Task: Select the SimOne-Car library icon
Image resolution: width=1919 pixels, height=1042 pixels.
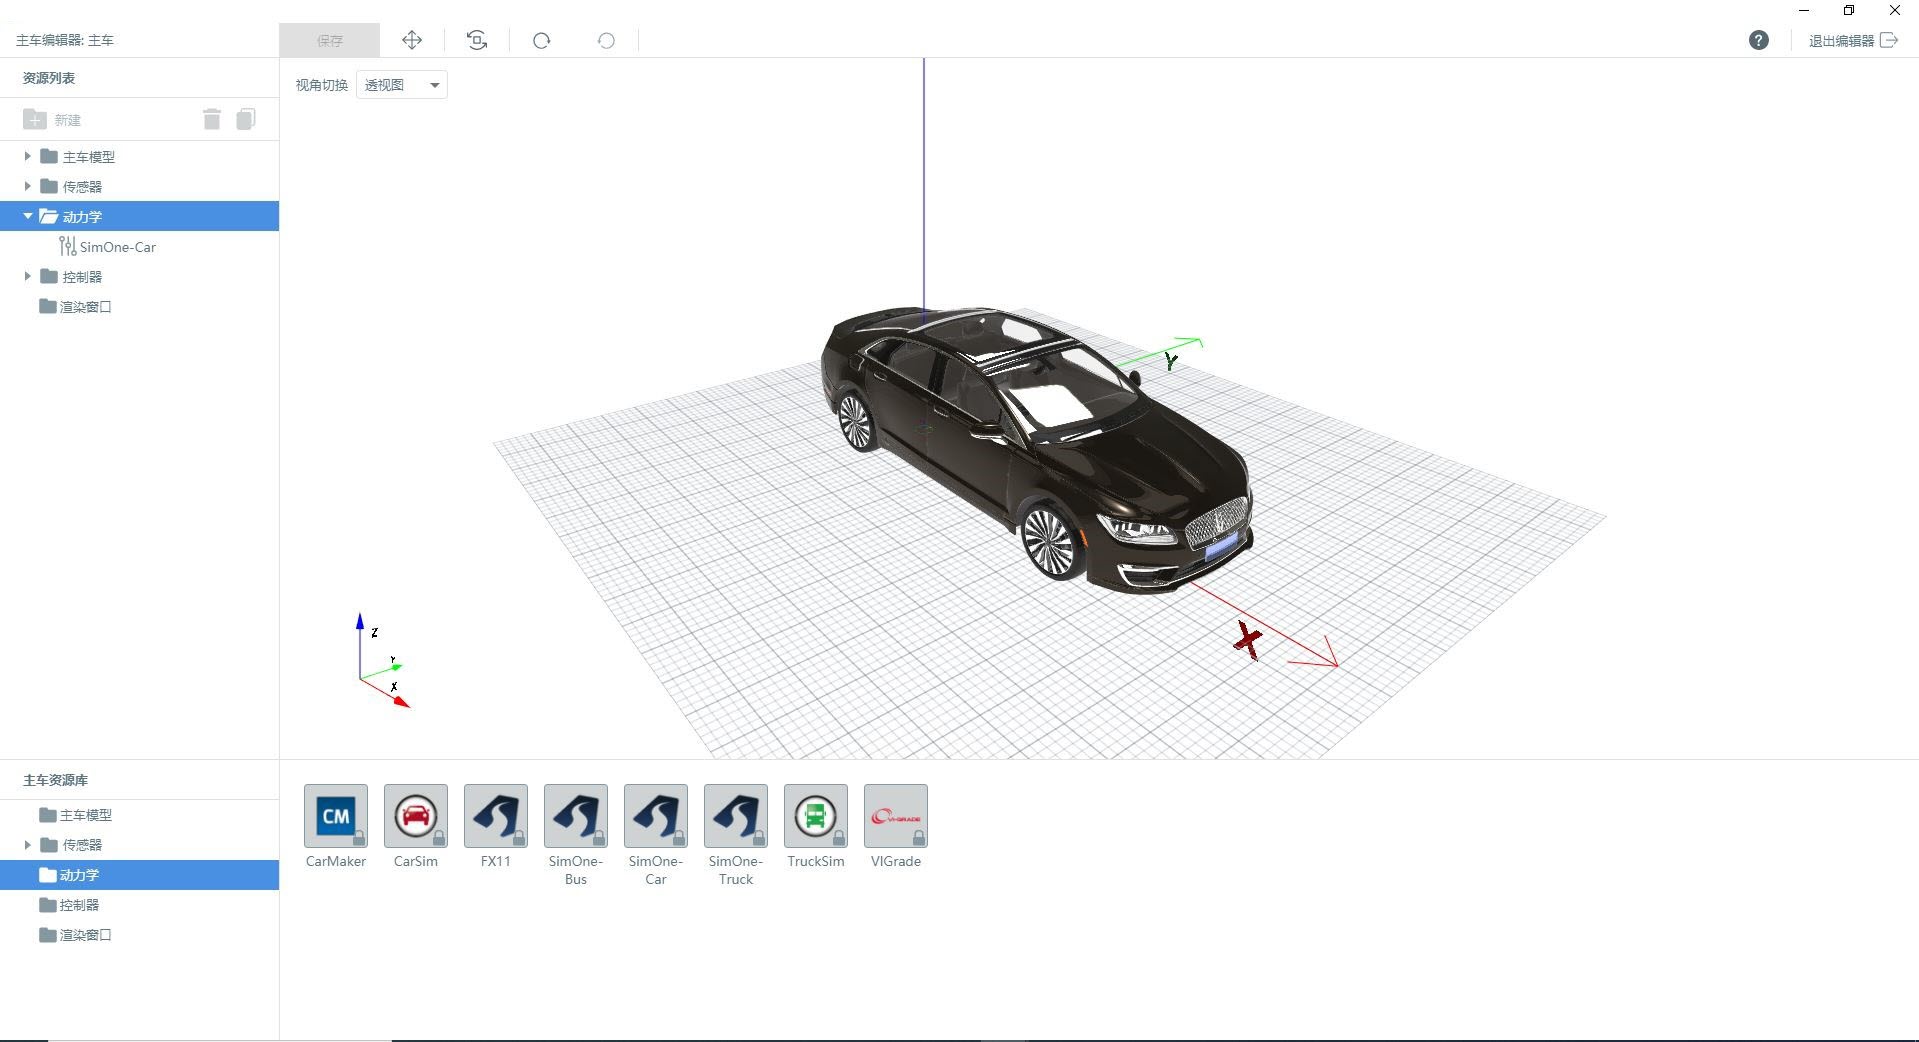Action: click(656, 816)
